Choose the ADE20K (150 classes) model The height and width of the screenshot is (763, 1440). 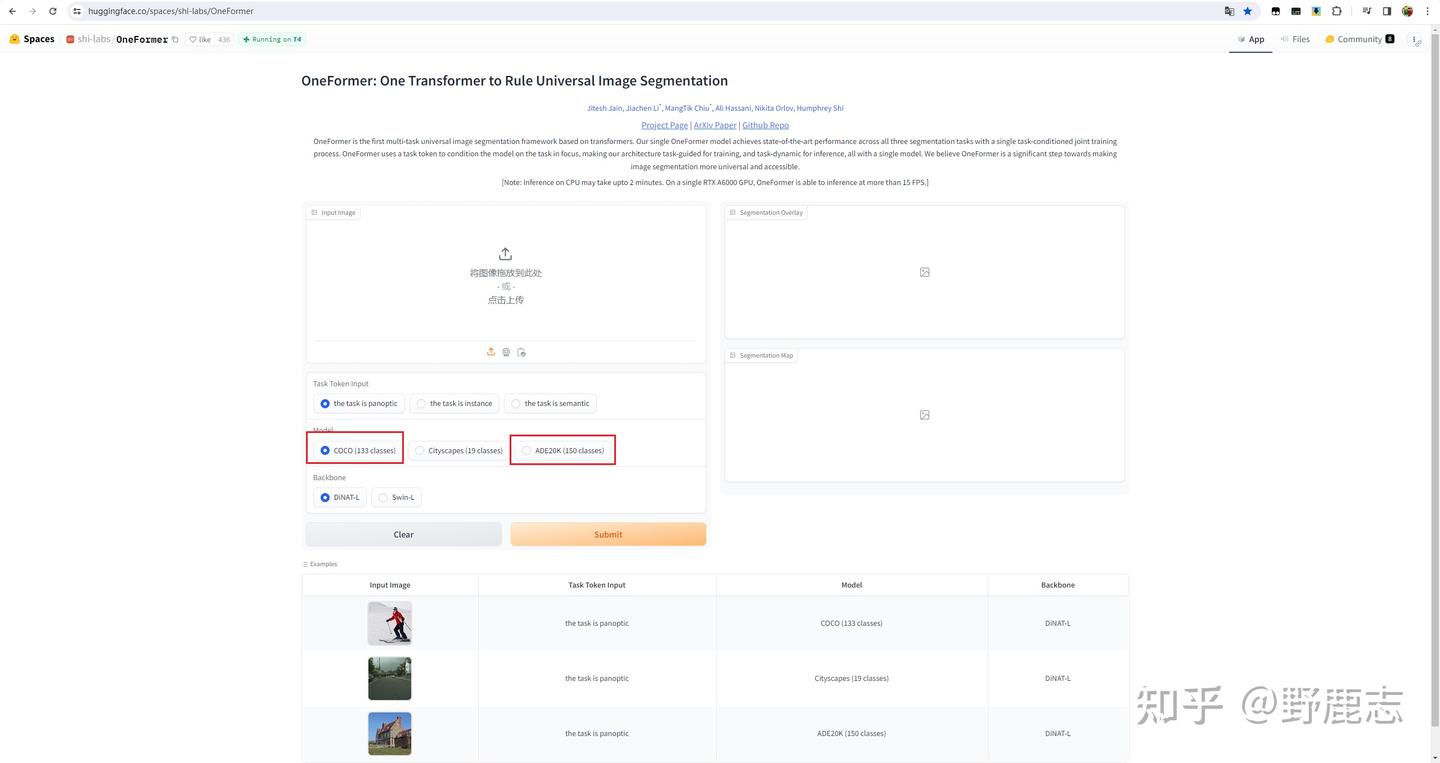tap(563, 450)
